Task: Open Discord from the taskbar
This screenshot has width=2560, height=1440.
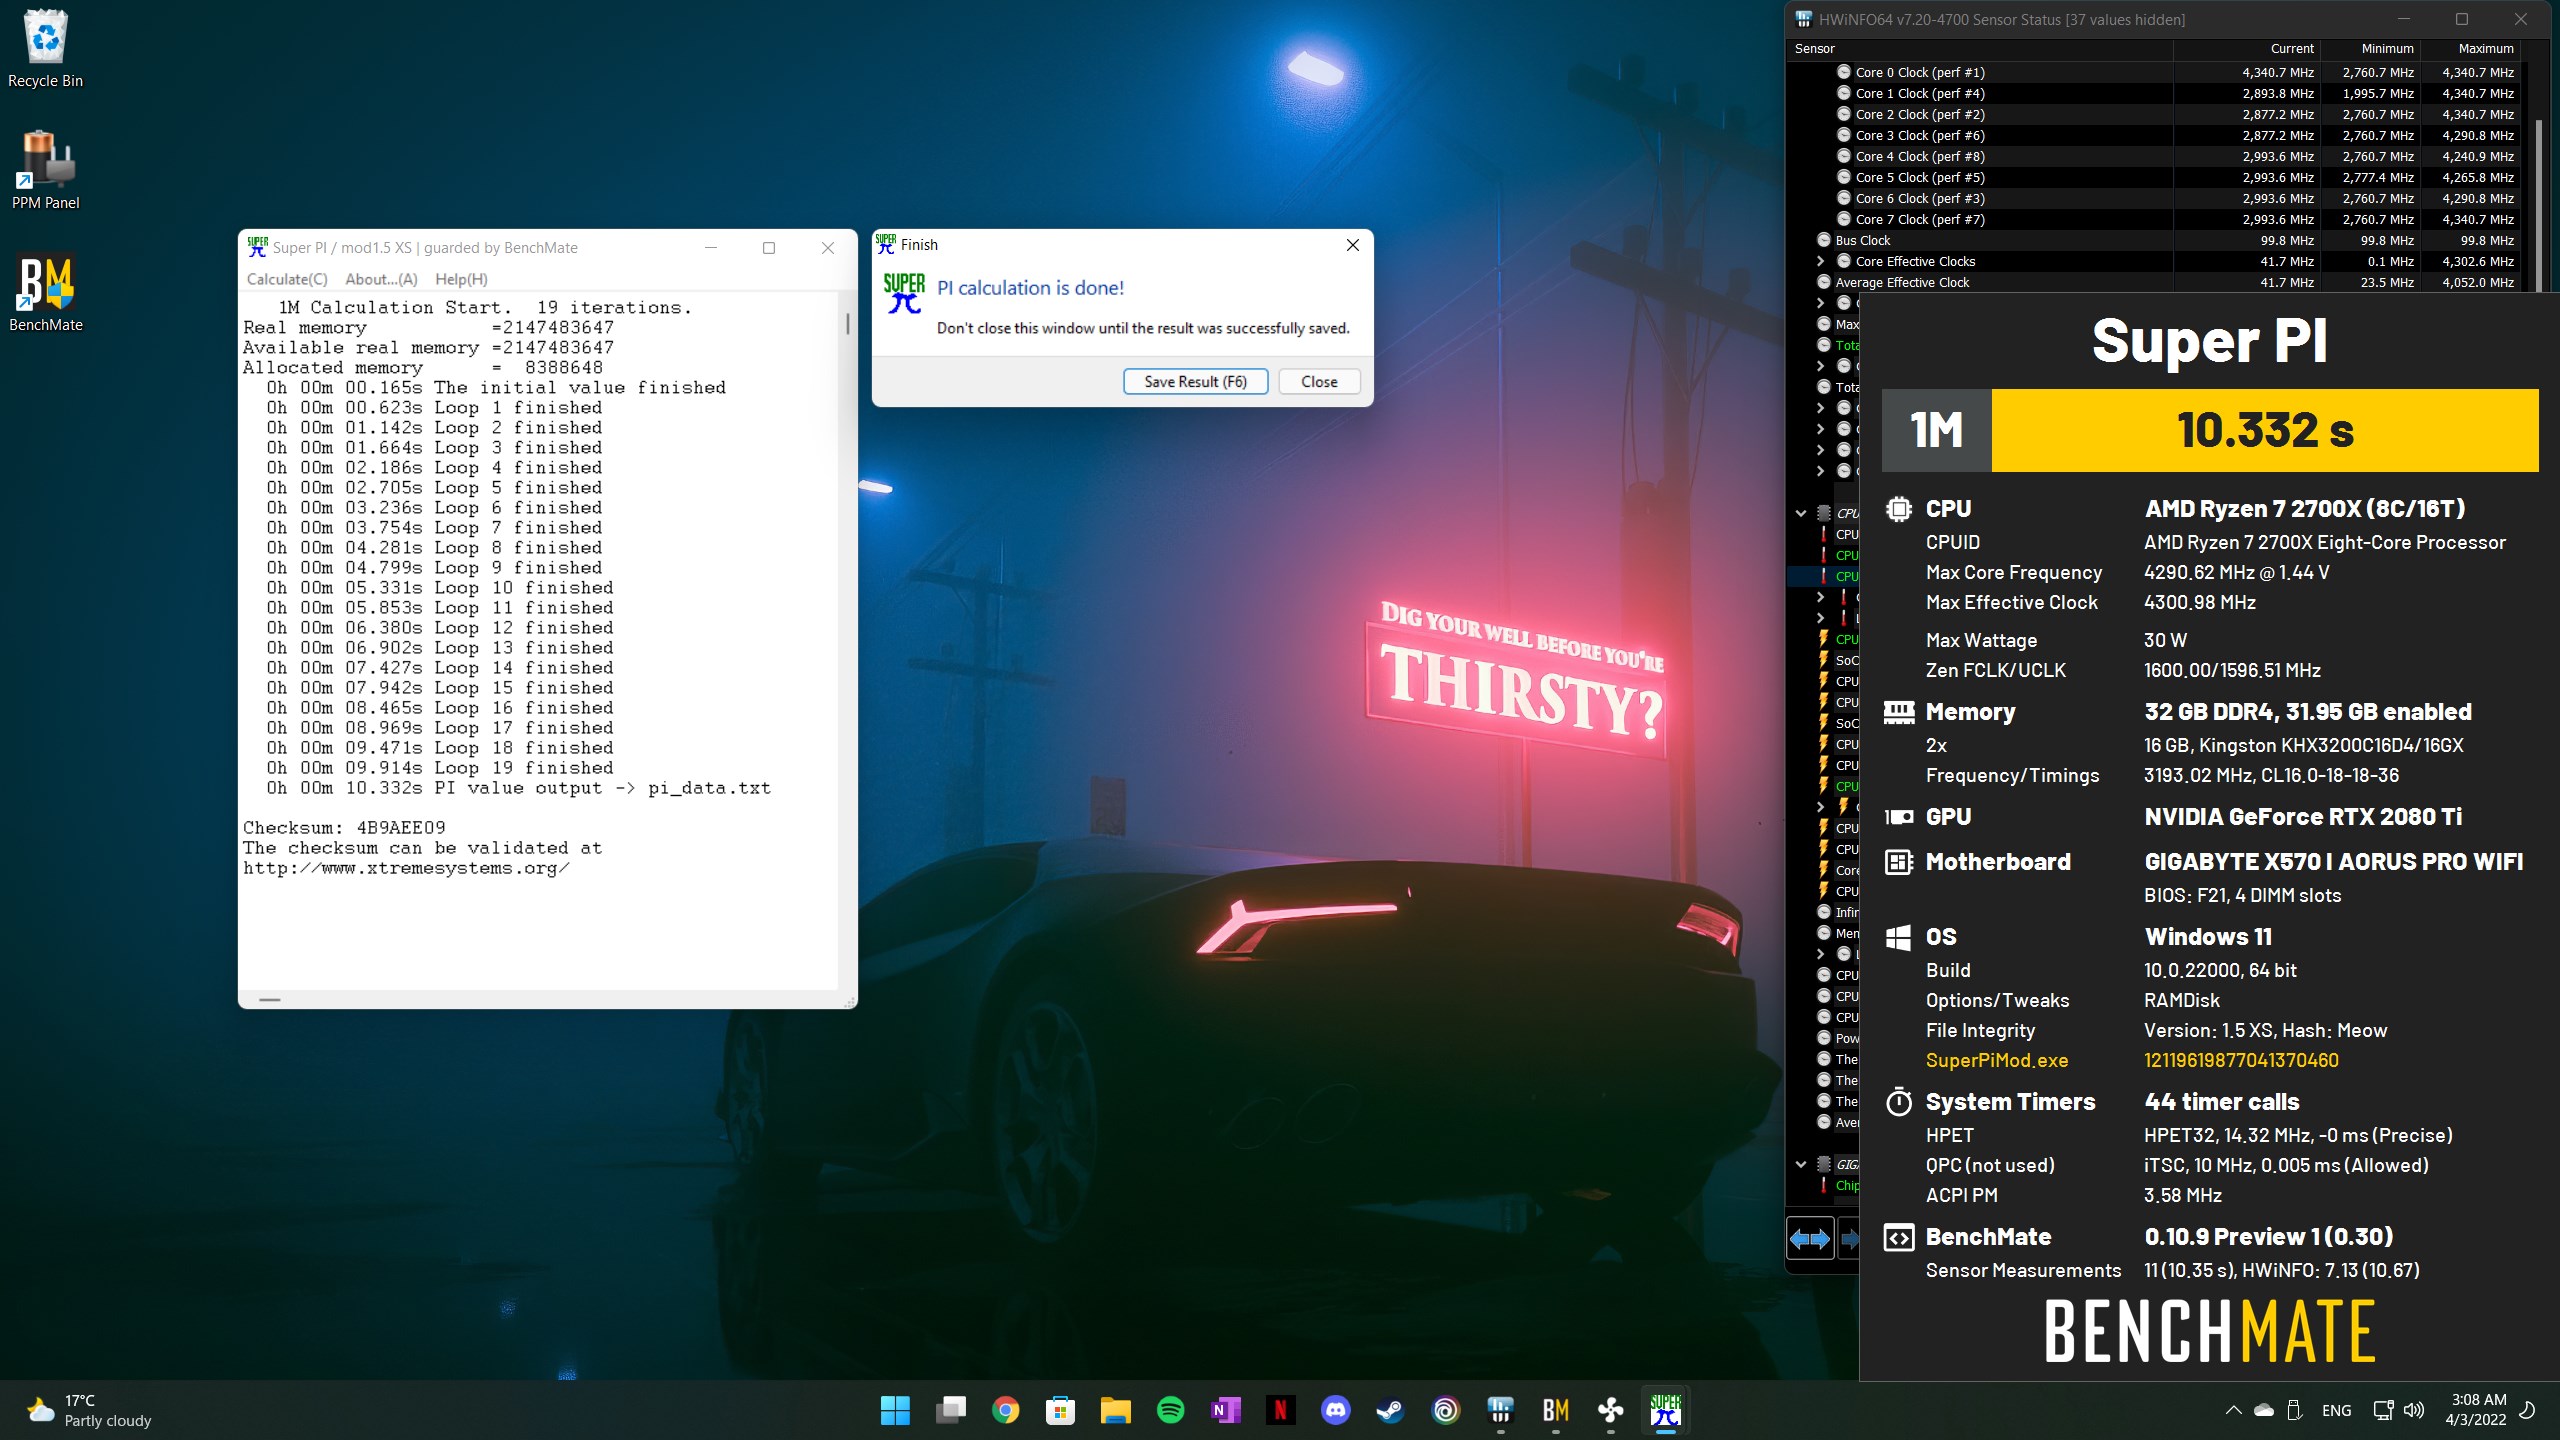Action: click(1335, 1410)
